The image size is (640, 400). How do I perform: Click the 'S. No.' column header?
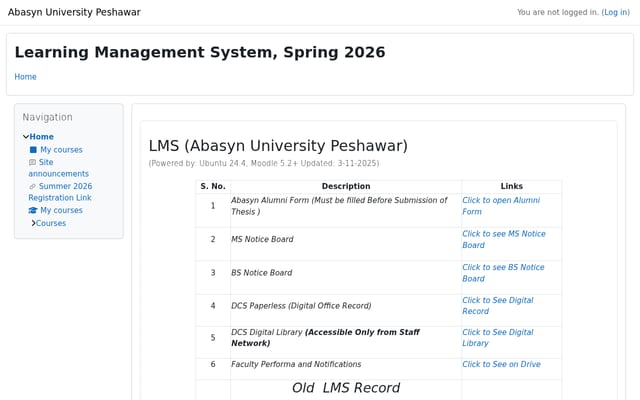213,186
